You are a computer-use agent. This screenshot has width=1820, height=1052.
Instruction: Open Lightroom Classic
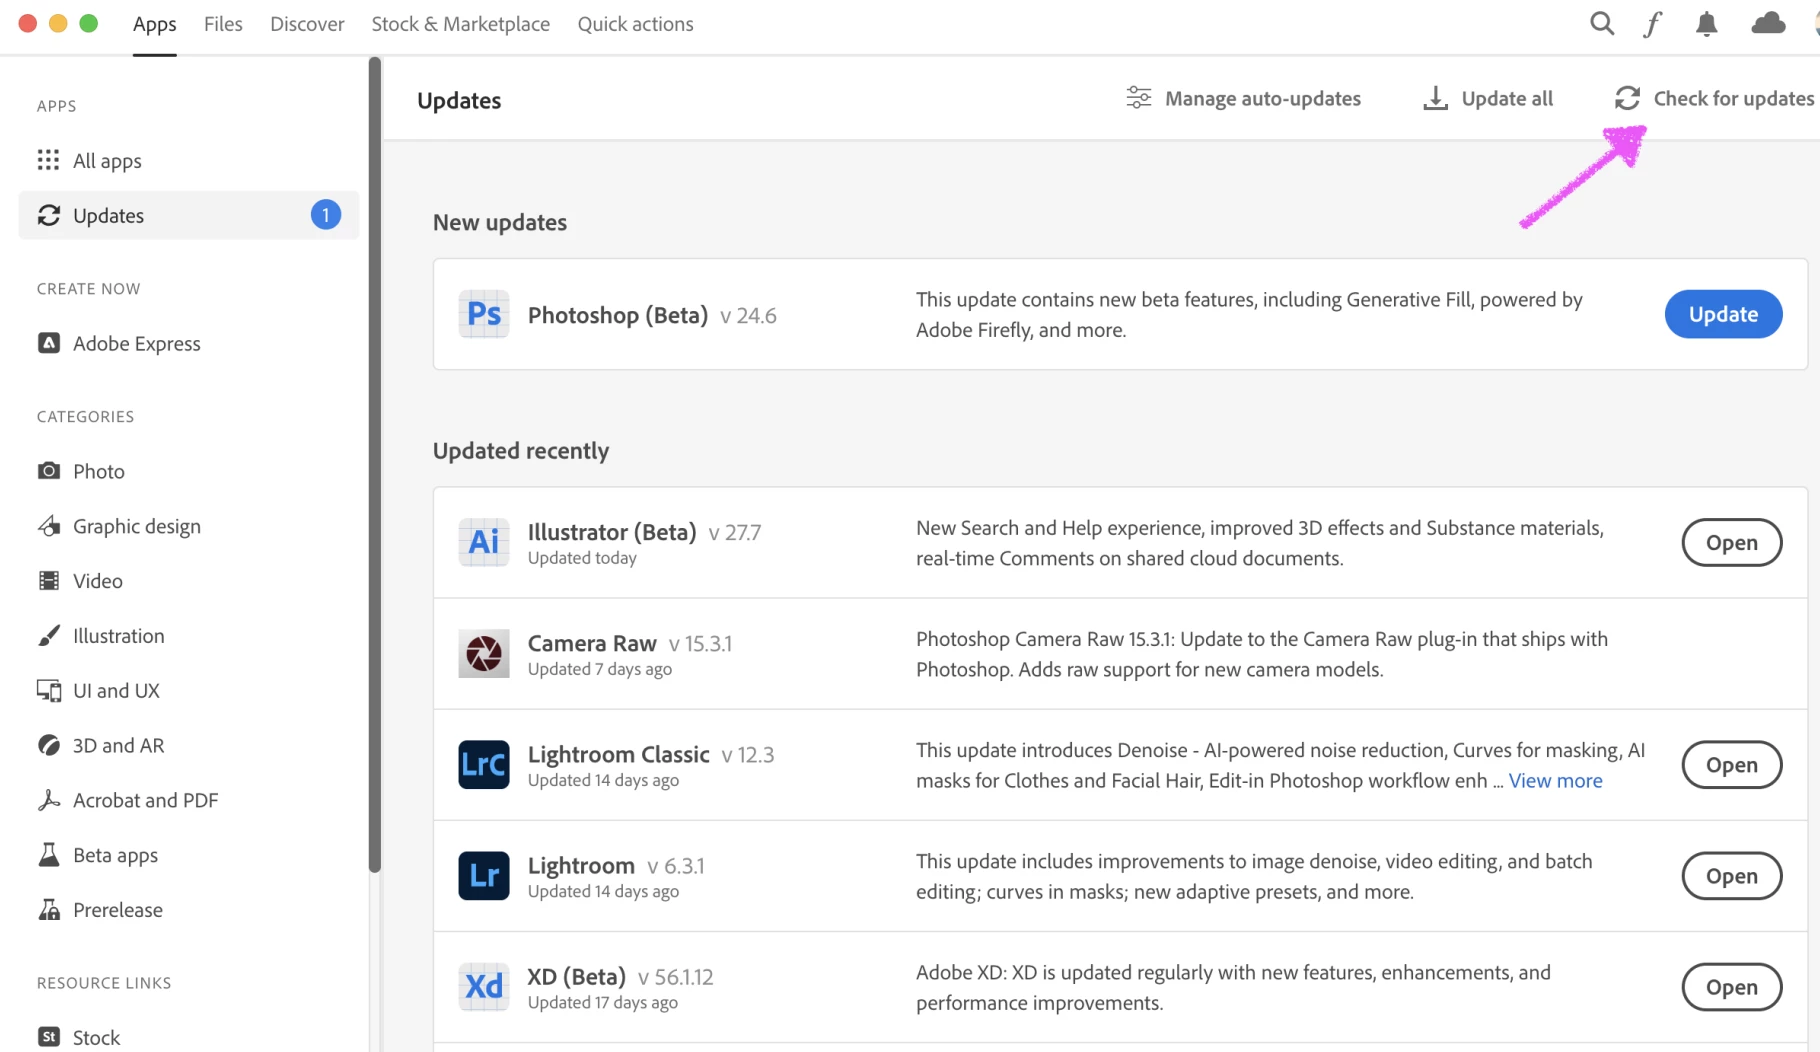[x=1731, y=764]
